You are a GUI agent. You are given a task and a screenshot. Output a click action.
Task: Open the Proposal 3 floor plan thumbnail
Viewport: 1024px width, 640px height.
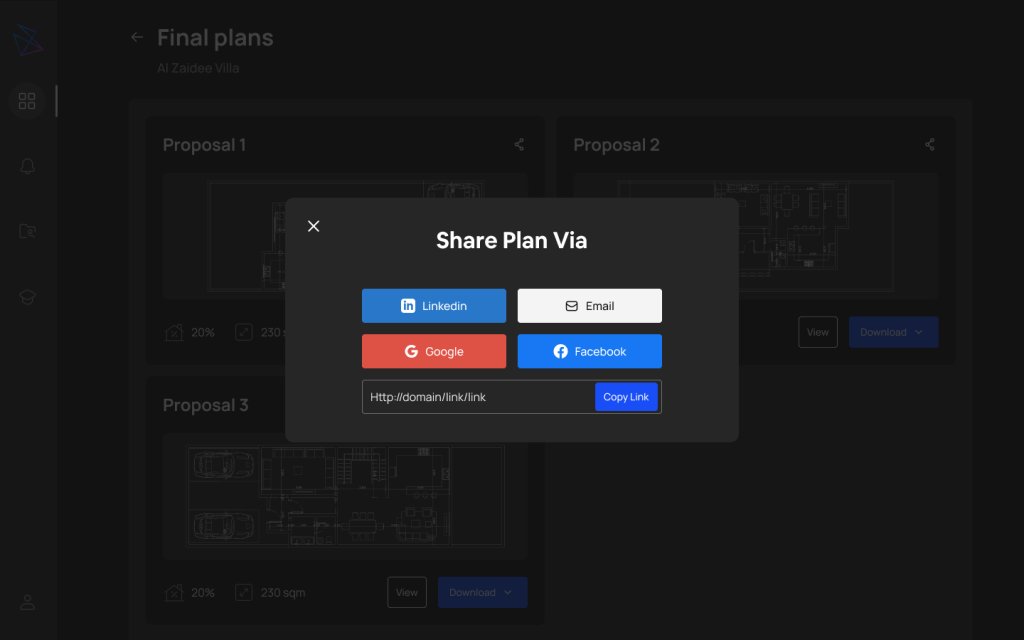[345, 496]
